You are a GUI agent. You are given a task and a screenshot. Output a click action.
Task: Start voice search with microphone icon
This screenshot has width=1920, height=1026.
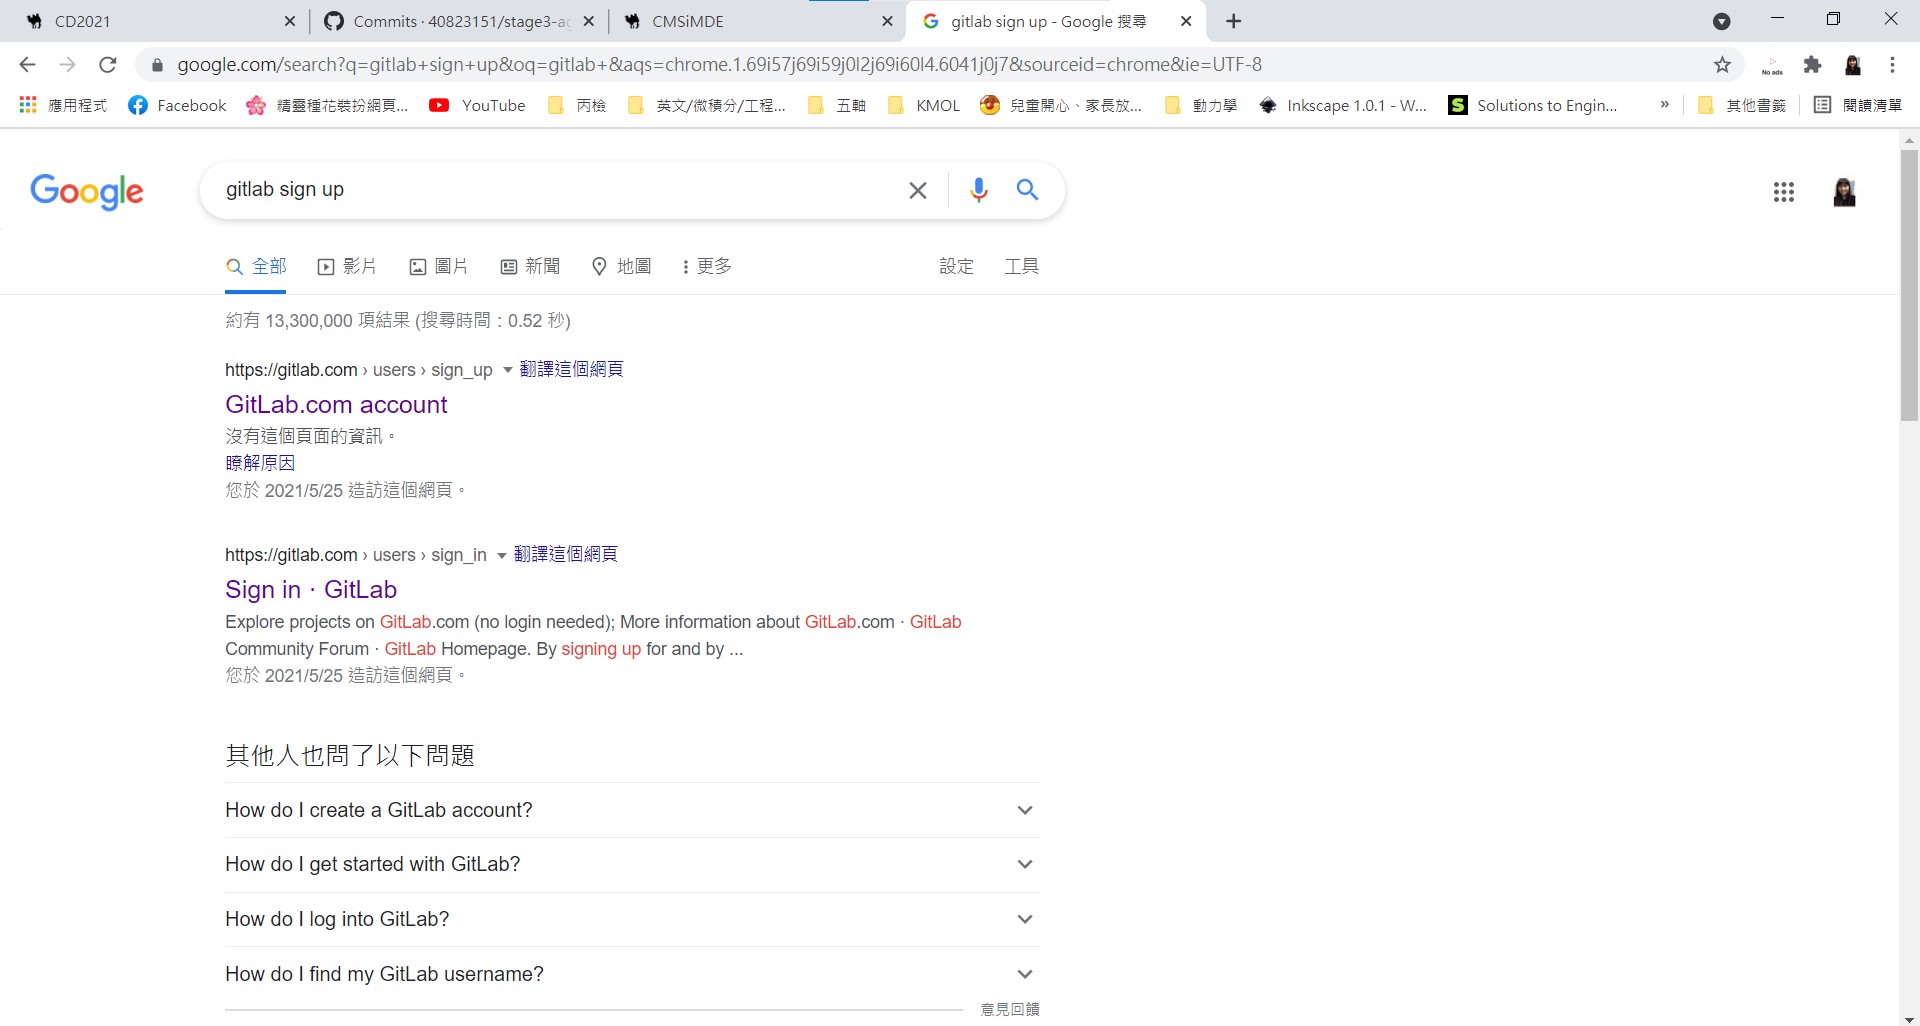(979, 189)
